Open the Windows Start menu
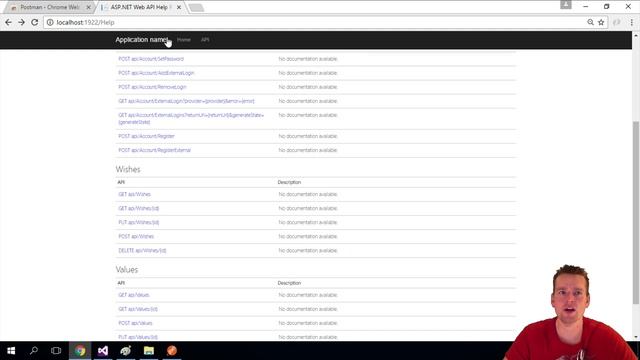 click(11, 351)
